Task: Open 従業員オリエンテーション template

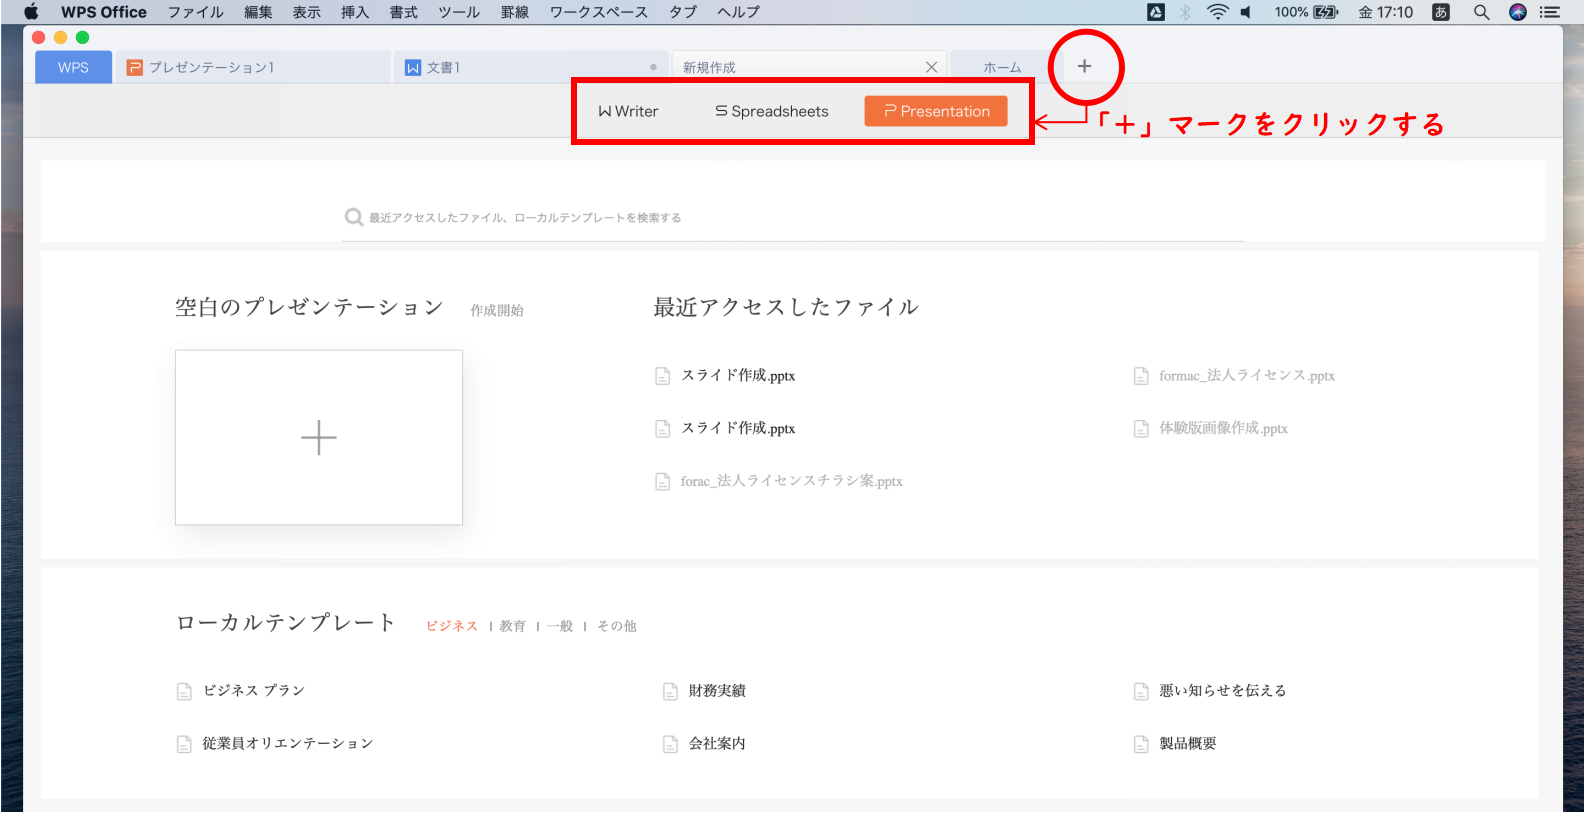Action: click(x=288, y=744)
